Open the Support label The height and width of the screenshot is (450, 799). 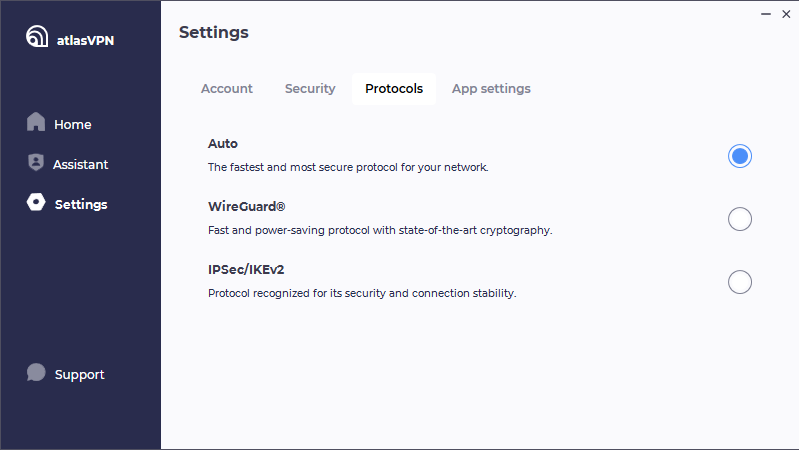(x=79, y=375)
